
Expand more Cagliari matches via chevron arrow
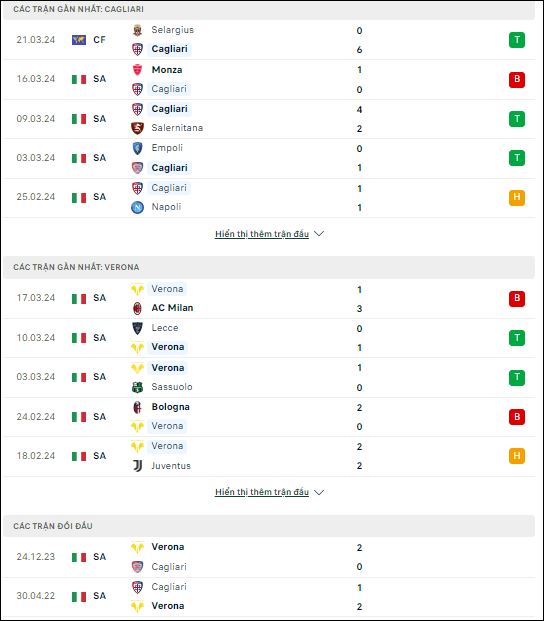[319, 234]
